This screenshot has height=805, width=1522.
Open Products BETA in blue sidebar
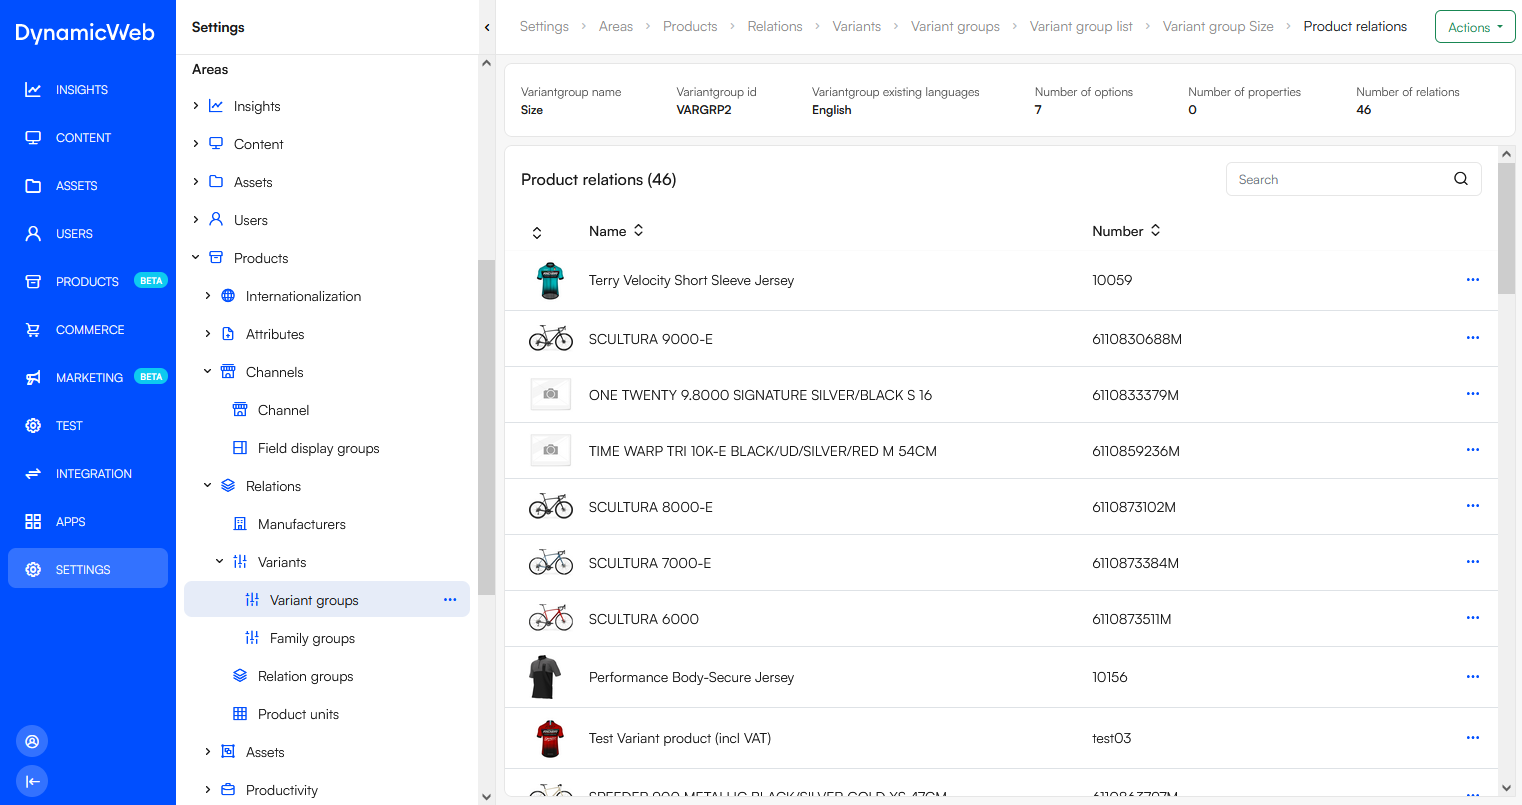pos(88,282)
